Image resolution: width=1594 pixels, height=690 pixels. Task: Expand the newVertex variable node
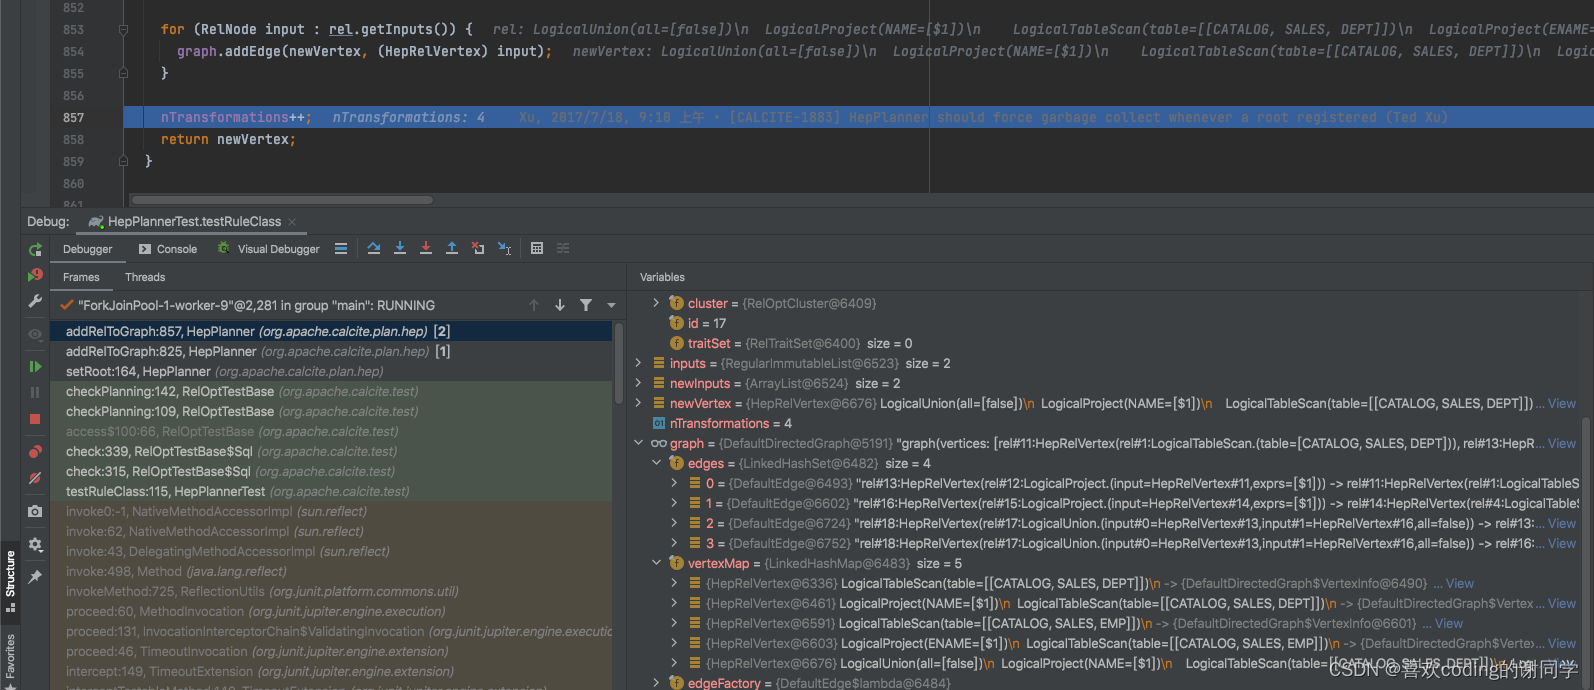pyautogui.click(x=638, y=403)
